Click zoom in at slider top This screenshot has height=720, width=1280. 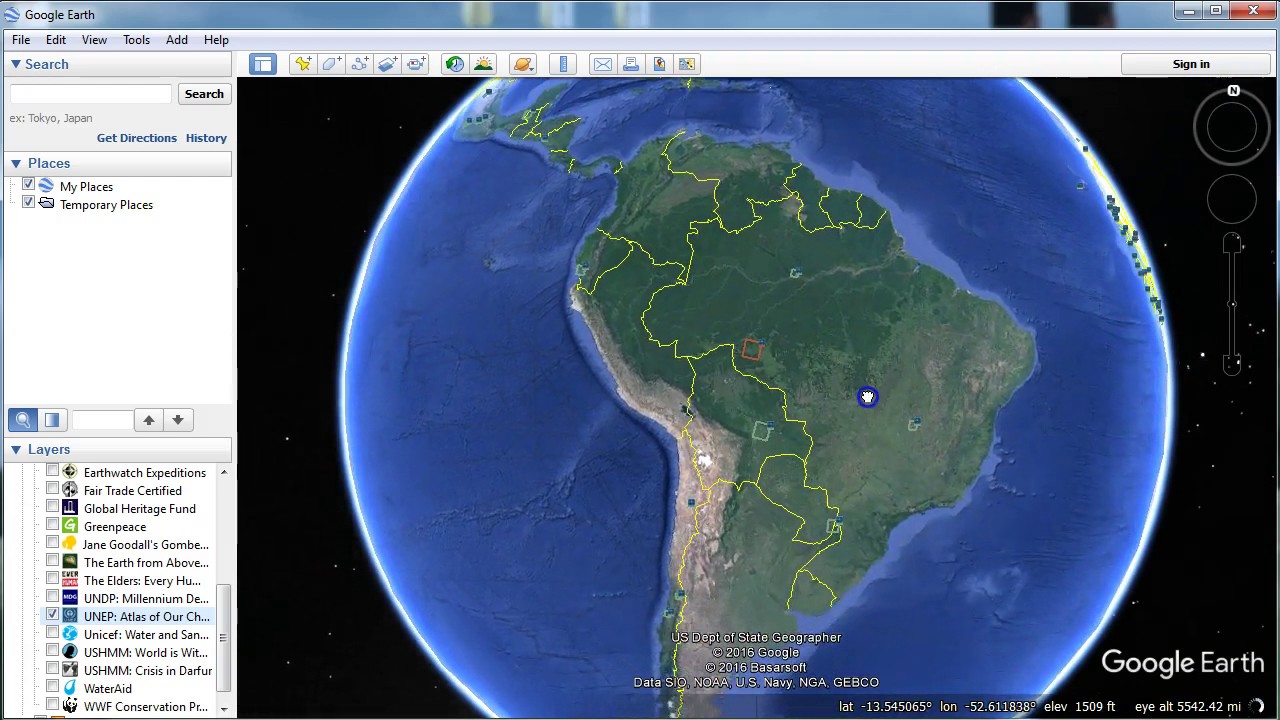point(1232,244)
